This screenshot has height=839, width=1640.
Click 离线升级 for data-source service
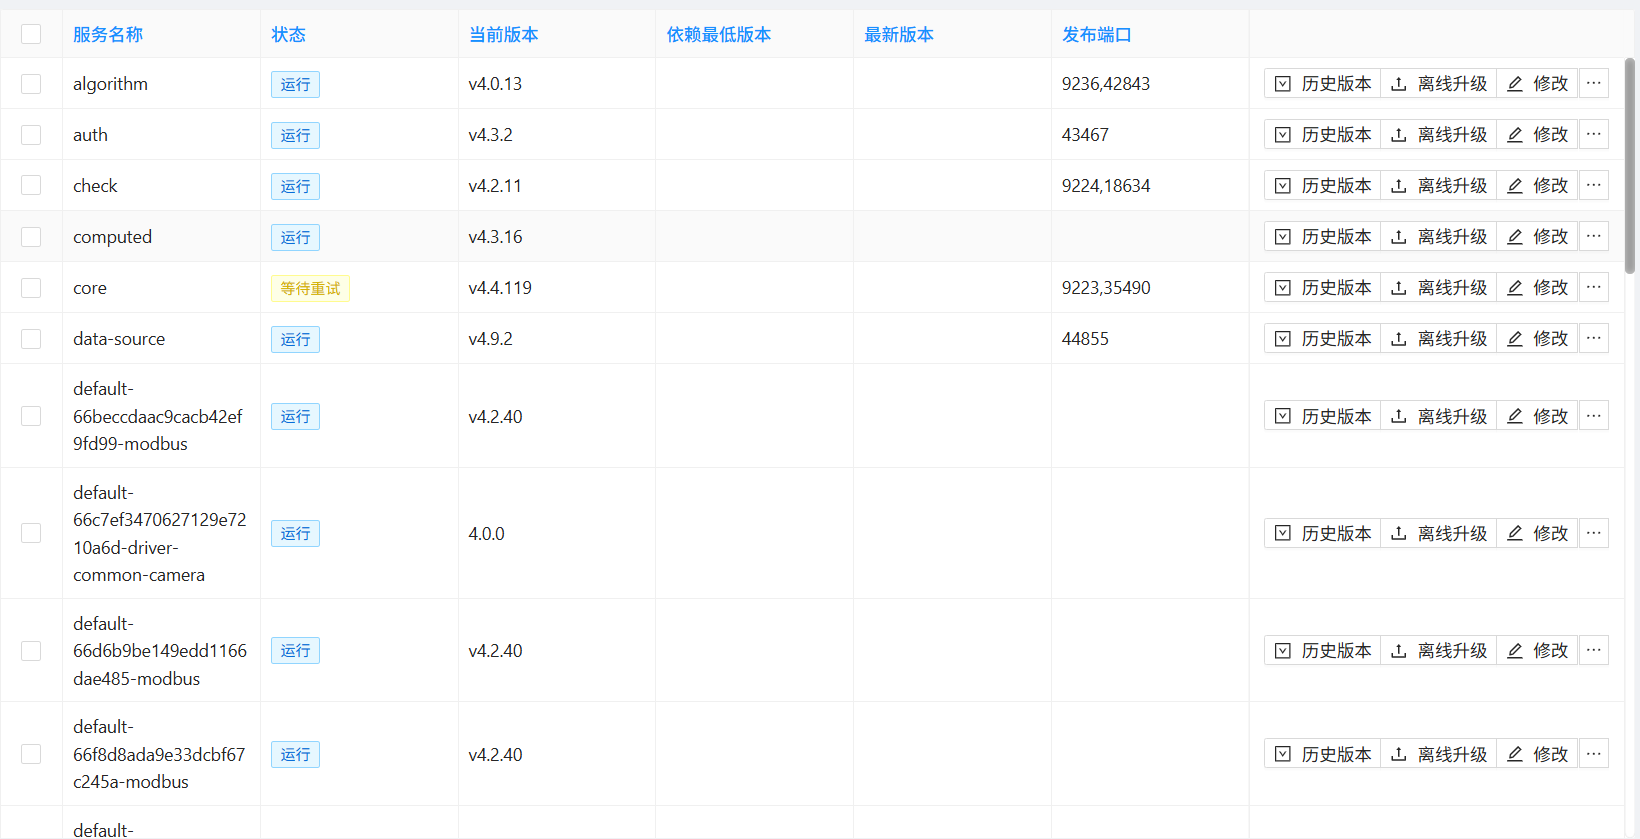pyautogui.click(x=1438, y=339)
